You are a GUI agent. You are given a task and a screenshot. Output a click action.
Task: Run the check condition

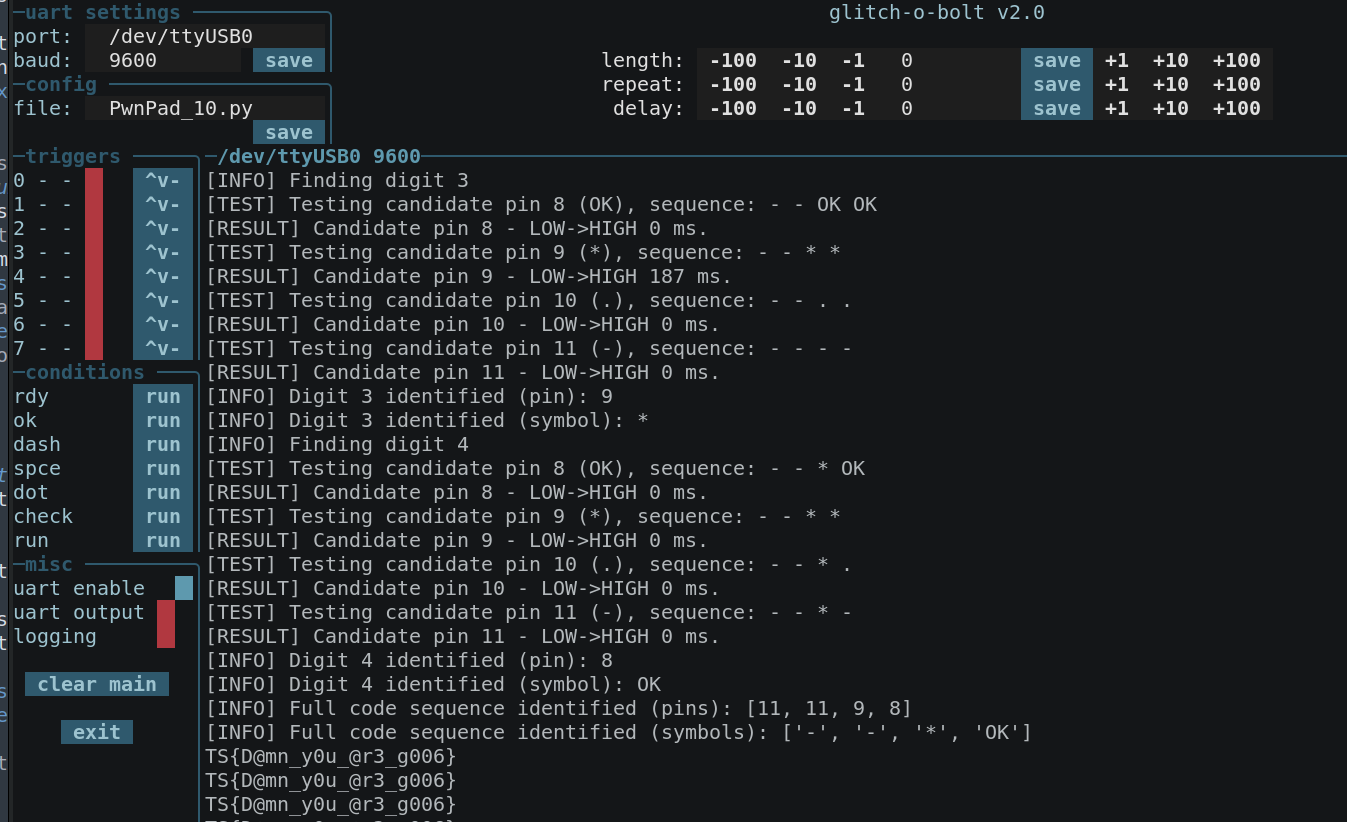point(163,516)
